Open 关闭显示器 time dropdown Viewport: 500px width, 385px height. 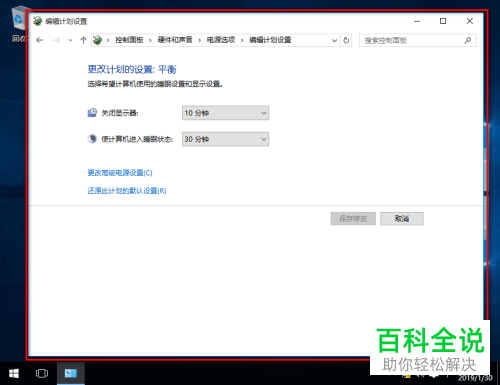tap(225, 113)
